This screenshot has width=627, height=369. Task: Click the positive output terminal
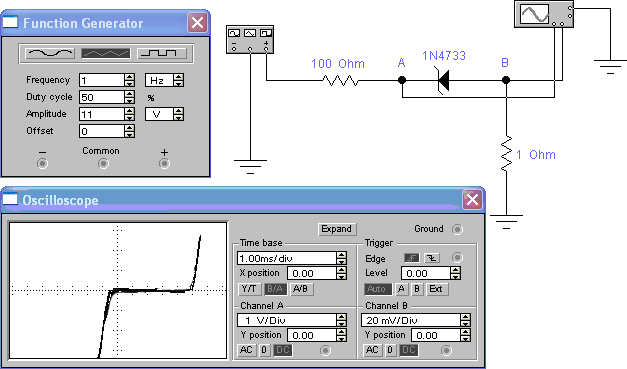[164, 164]
